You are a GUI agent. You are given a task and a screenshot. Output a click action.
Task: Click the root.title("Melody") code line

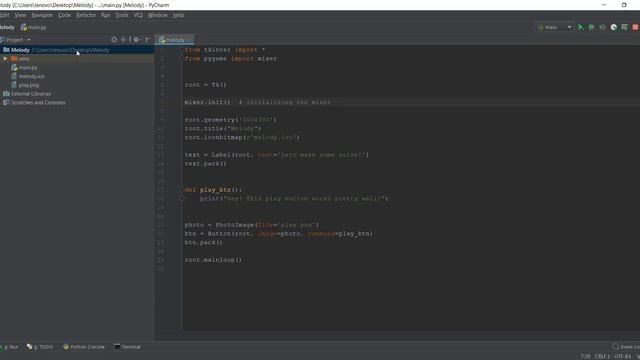click(x=223, y=129)
